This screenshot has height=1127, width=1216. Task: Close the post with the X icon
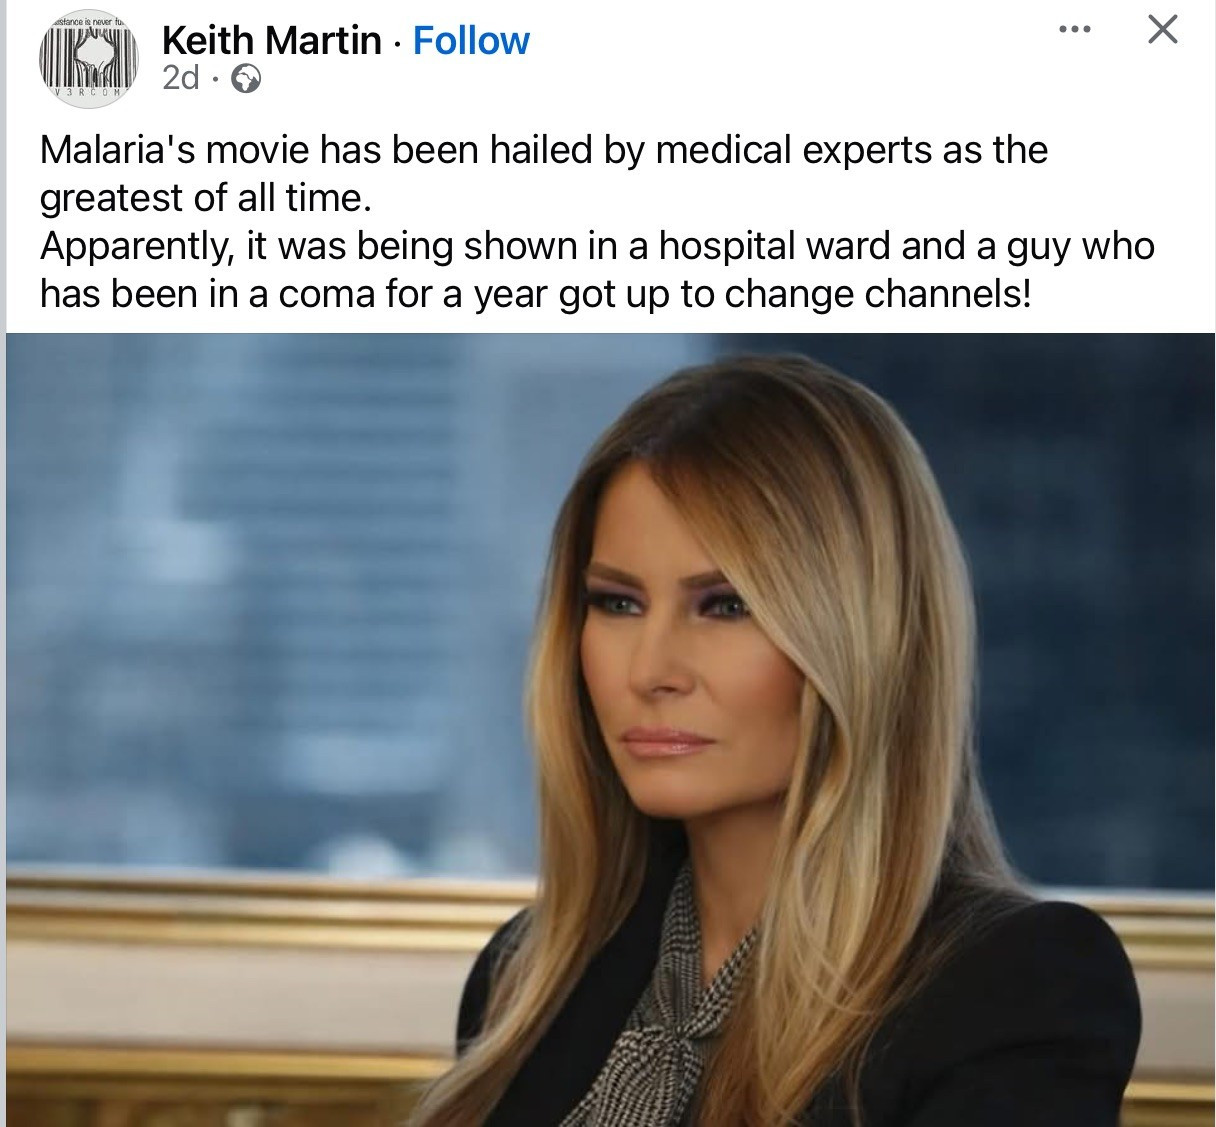(x=1162, y=30)
